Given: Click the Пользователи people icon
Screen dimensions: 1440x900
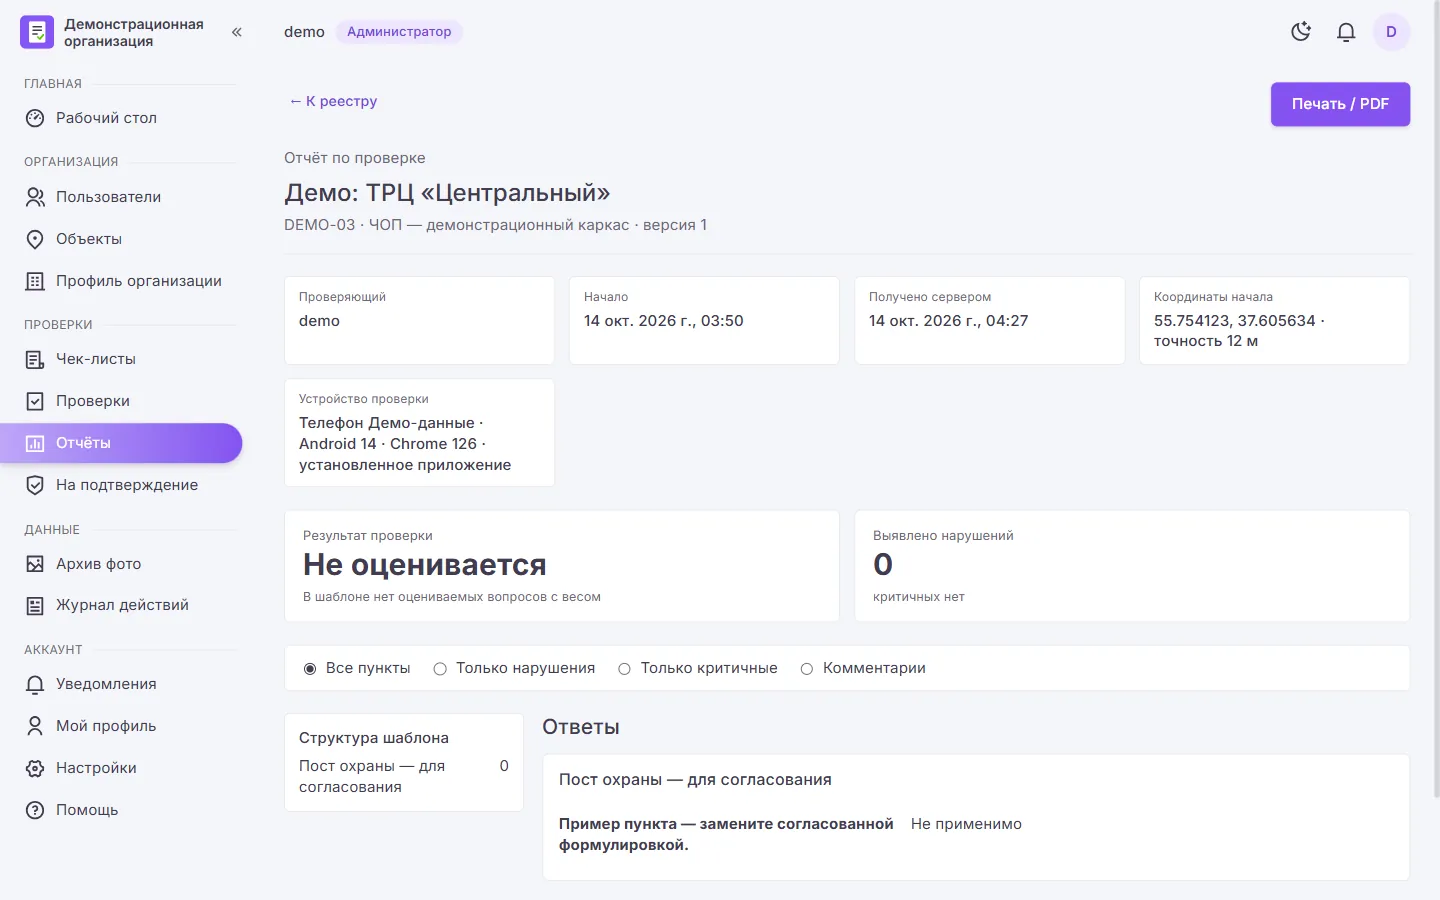Looking at the screenshot, I should 35,197.
